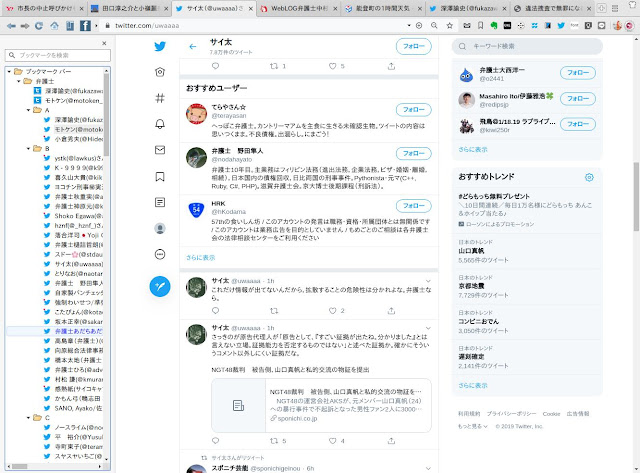Switch to 市長の中止呼びかけ tab
Screen dimensions: 640x473
[x=44, y=8]
